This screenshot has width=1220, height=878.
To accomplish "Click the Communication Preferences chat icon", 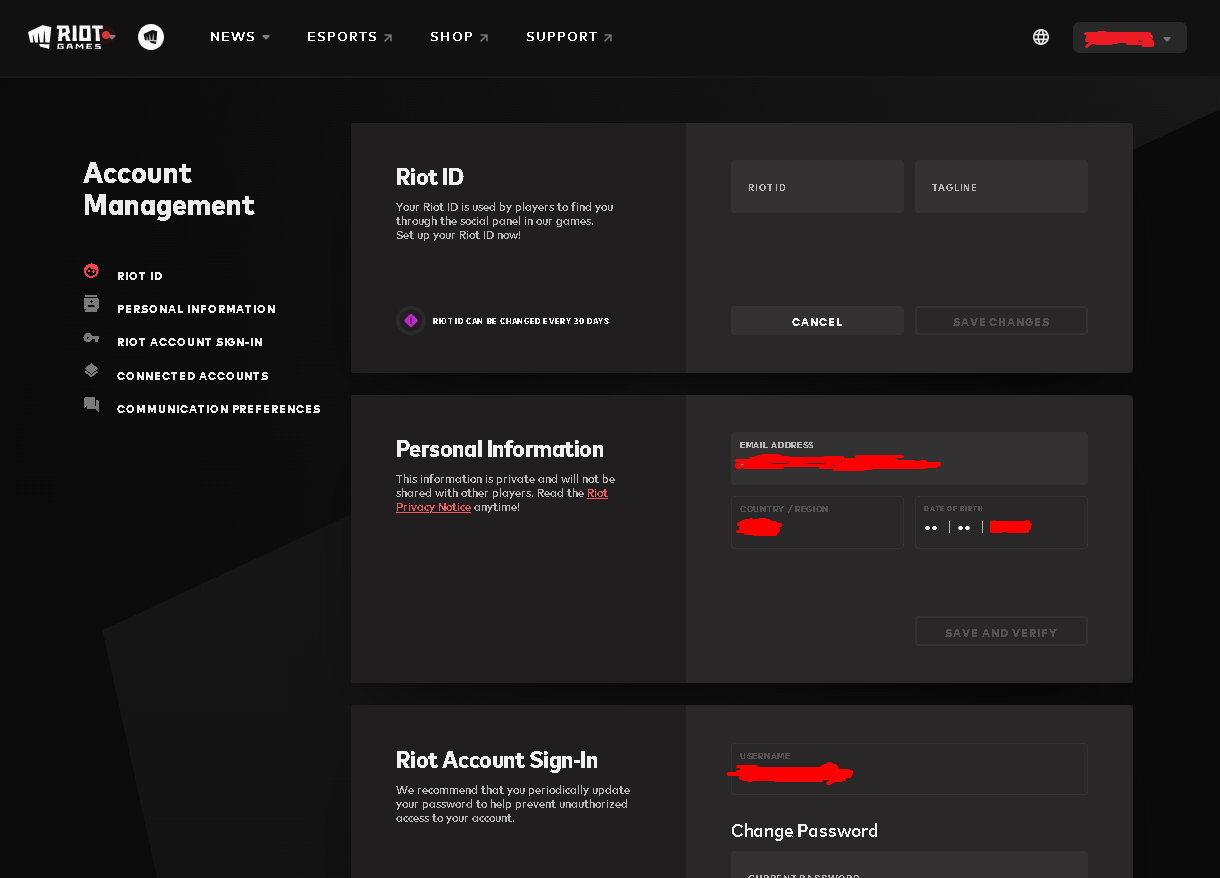I will click(91, 404).
